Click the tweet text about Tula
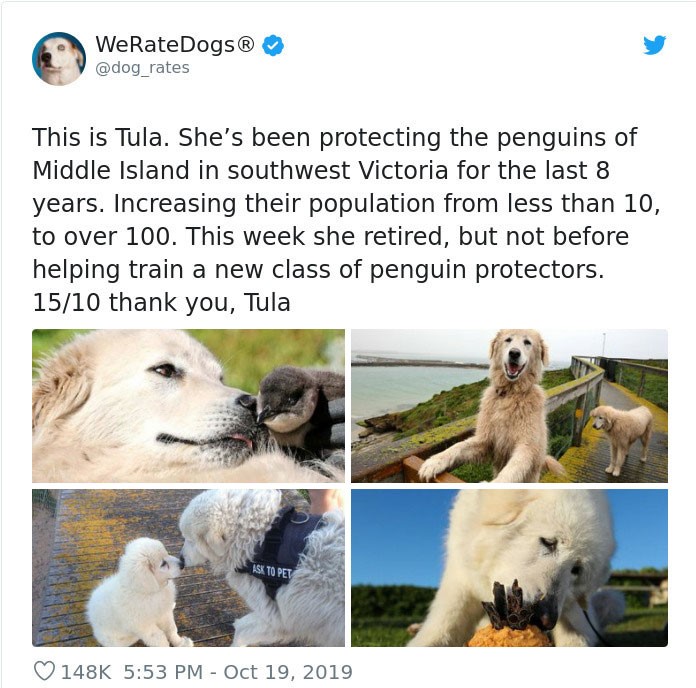 tap(346, 220)
